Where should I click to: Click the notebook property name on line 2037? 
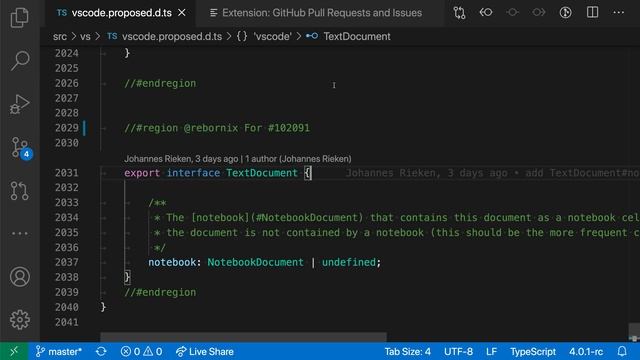(x=172, y=262)
